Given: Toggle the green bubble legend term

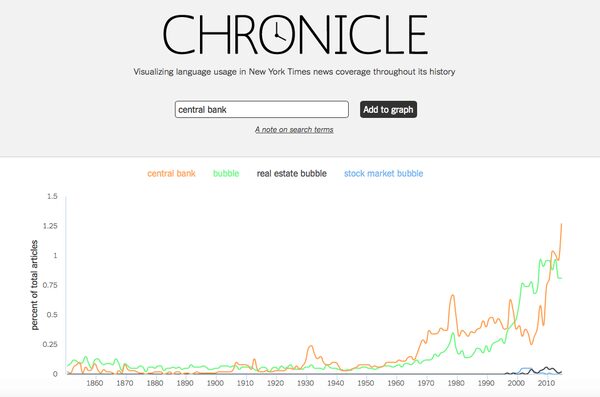Looking at the screenshot, I should [x=226, y=173].
